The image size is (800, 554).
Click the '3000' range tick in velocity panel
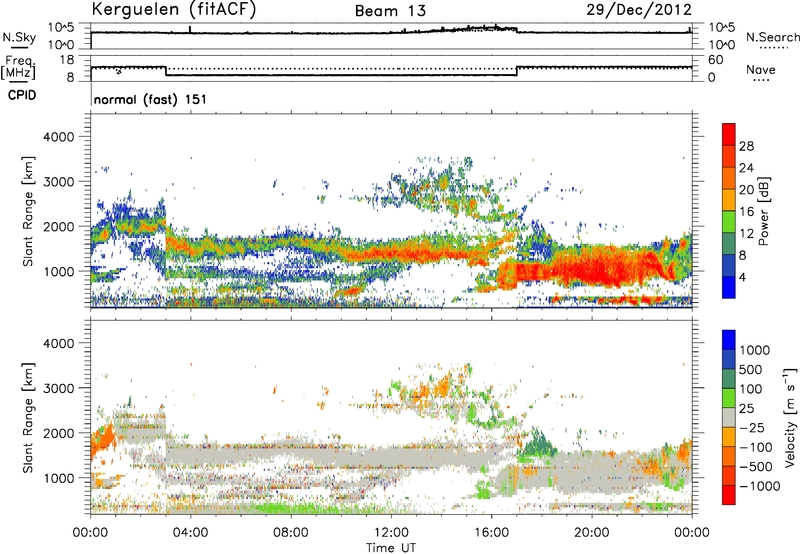pos(59,388)
